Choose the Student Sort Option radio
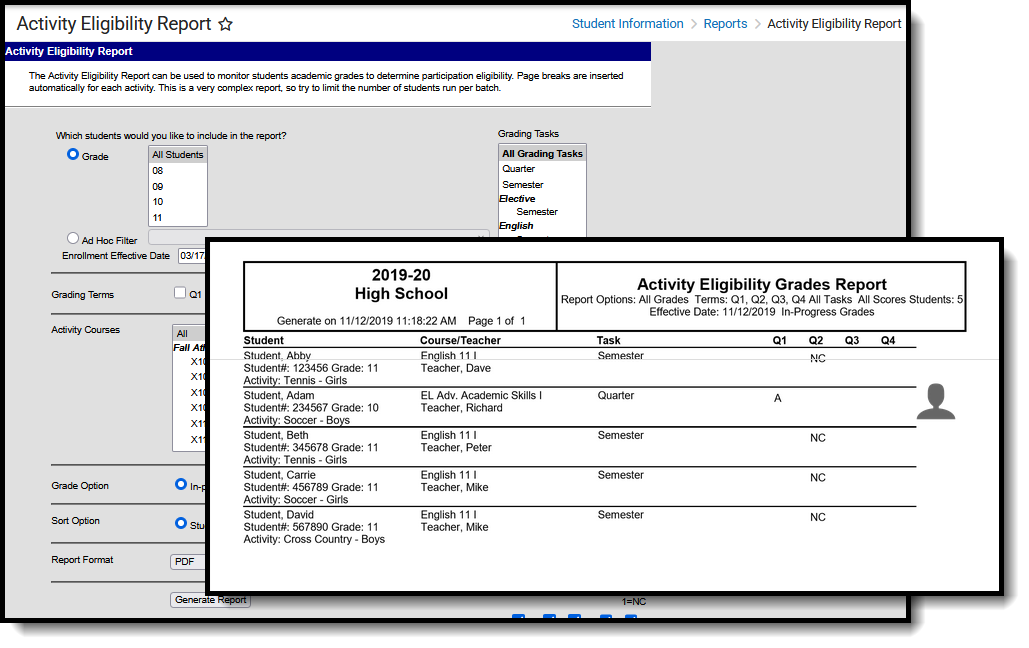This screenshot has width=1029, height=648. pyautogui.click(x=181, y=524)
